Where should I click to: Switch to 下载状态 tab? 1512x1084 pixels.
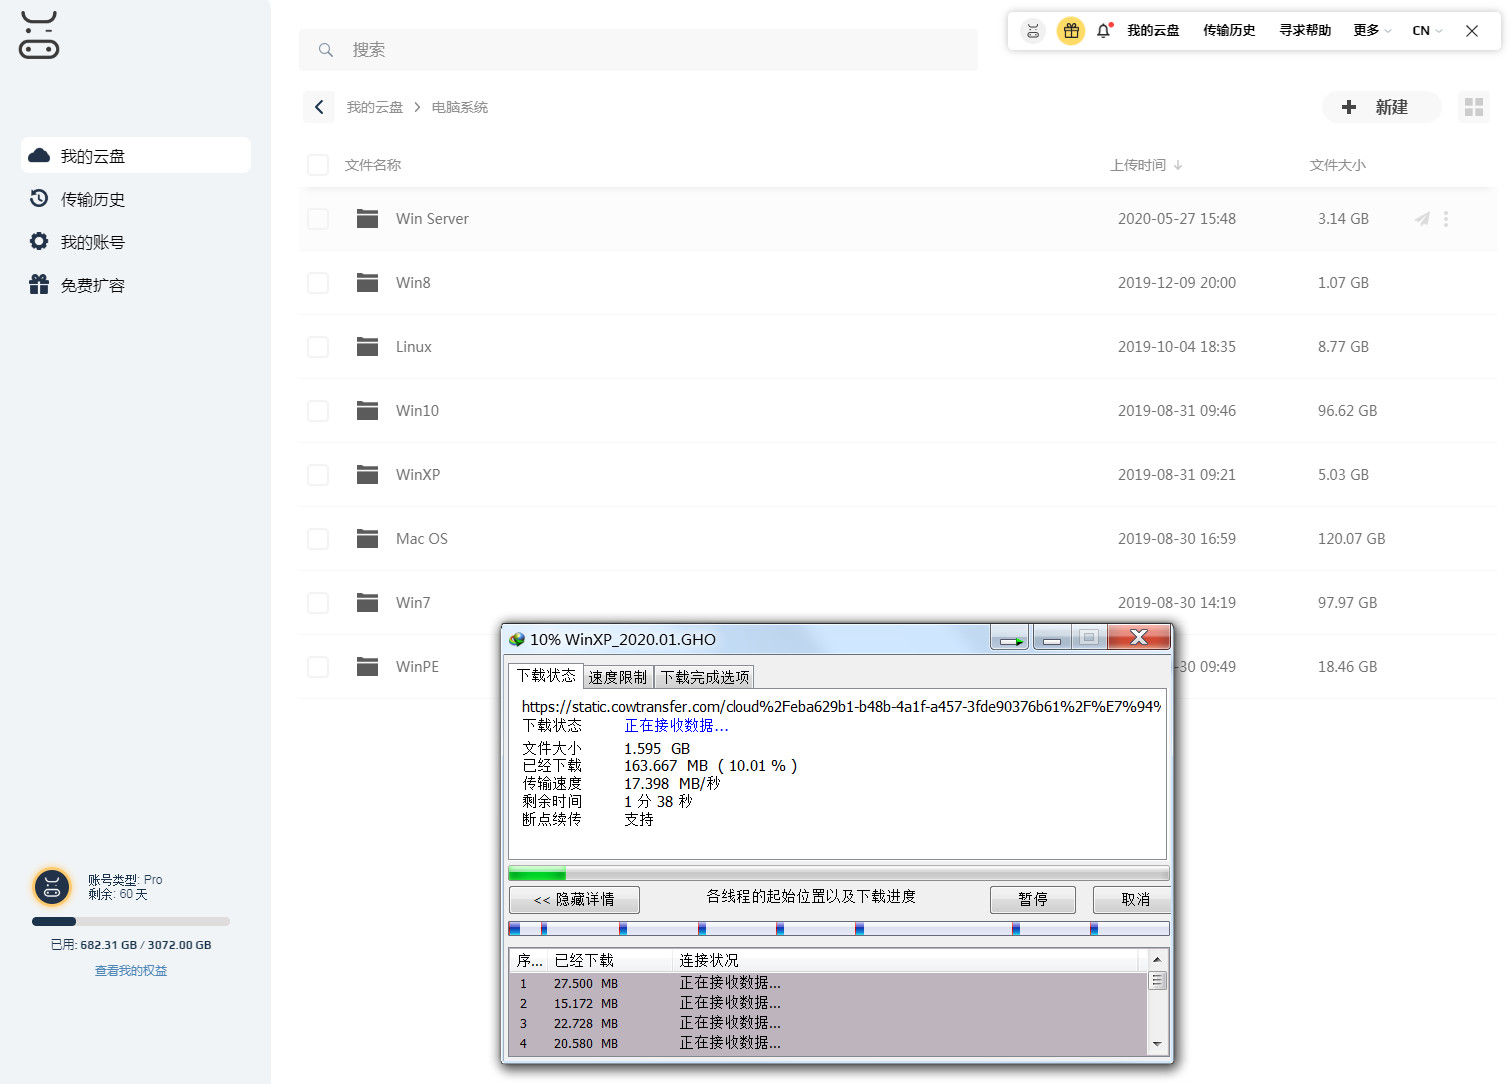[546, 676]
